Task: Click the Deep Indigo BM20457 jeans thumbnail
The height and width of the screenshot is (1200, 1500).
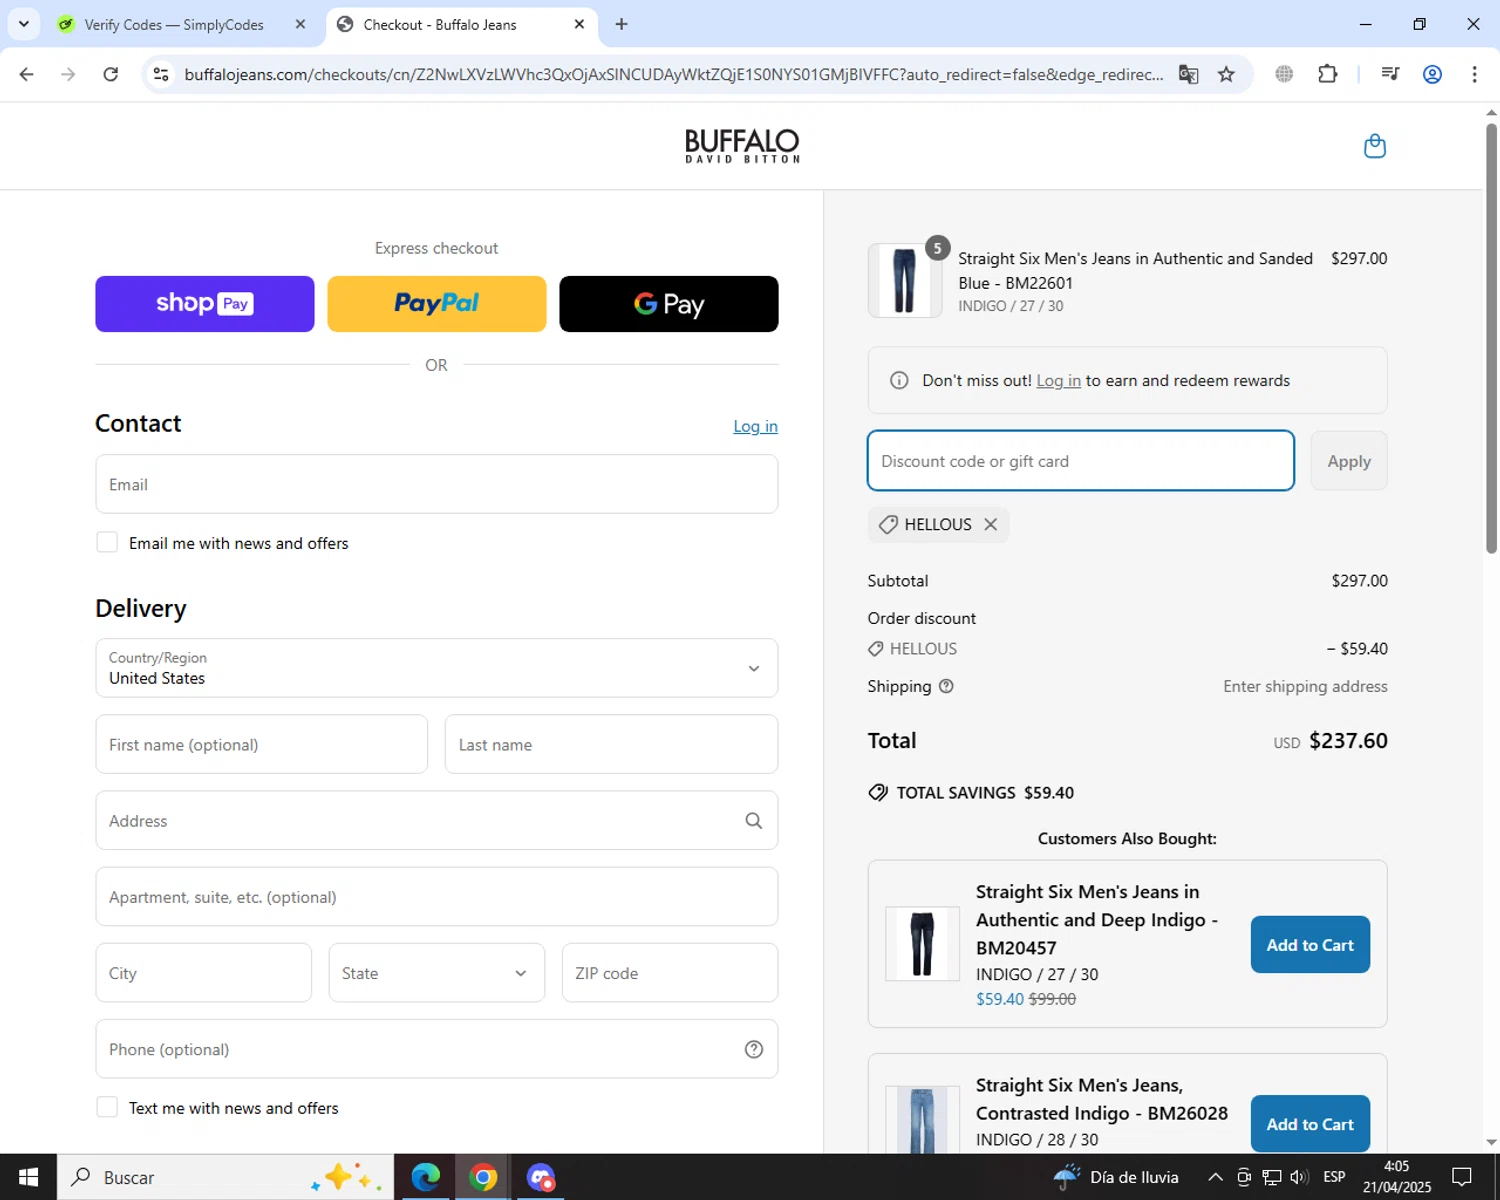Action: point(922,944)
